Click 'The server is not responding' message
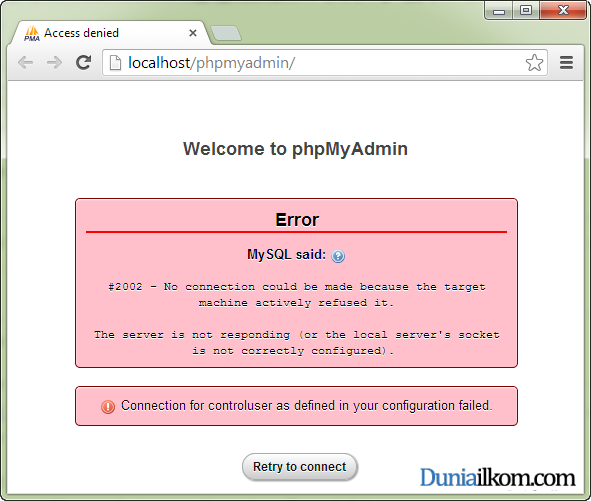 tap(297, 343)
